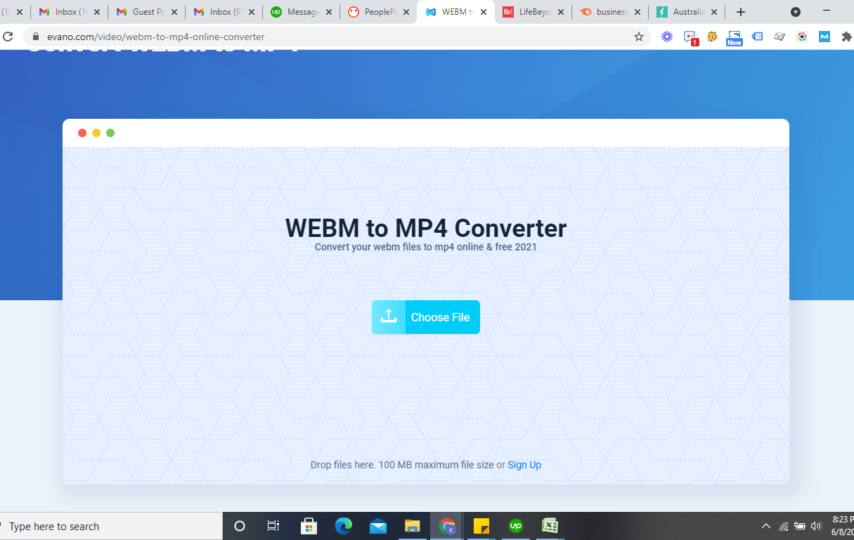Click the Chrome icon on taskbar

tap(447, 526)
